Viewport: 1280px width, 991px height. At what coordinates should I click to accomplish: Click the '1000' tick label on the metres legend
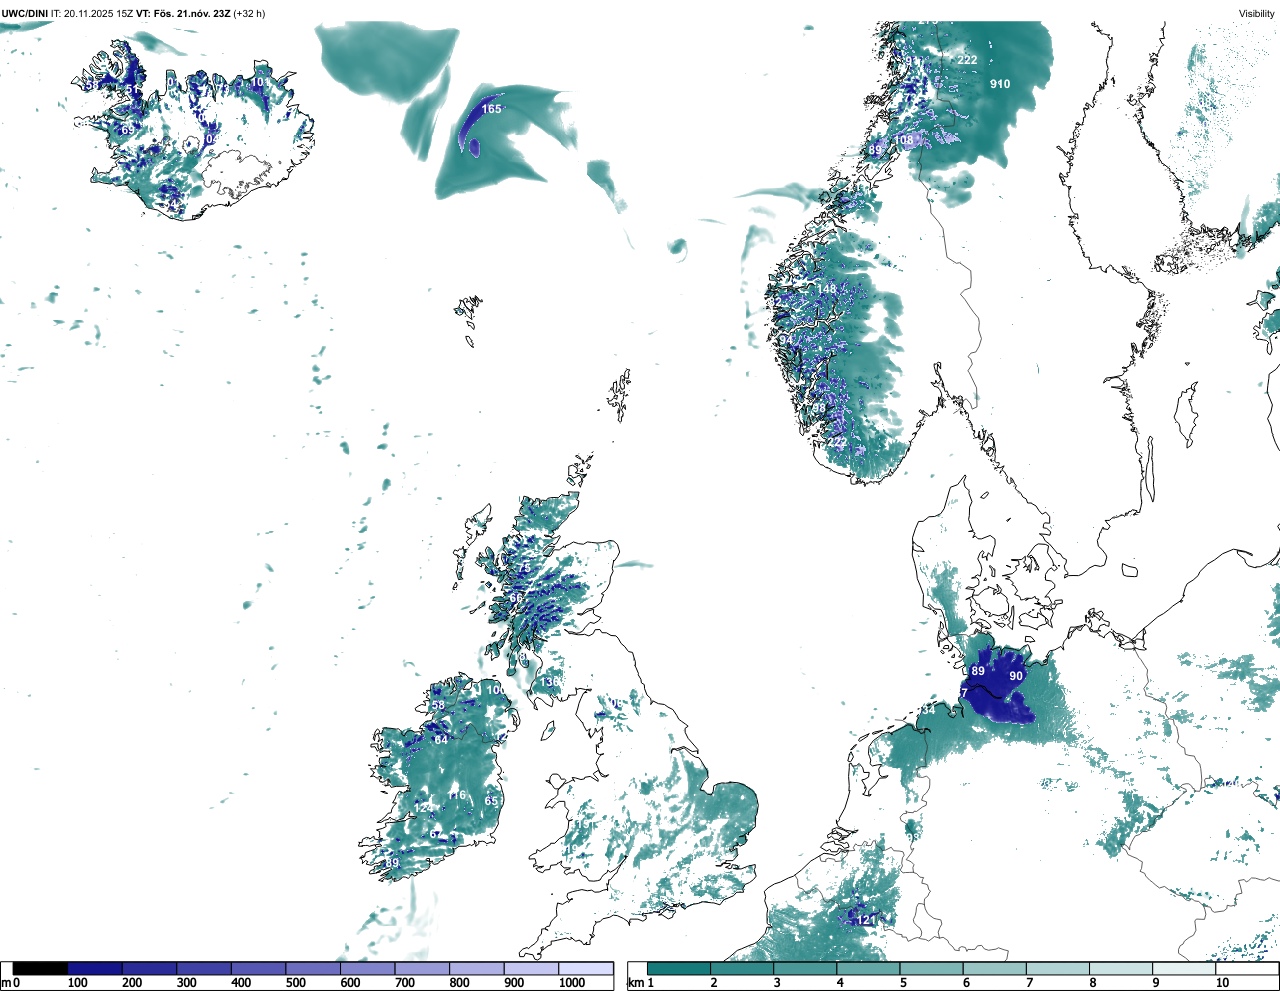572,983
